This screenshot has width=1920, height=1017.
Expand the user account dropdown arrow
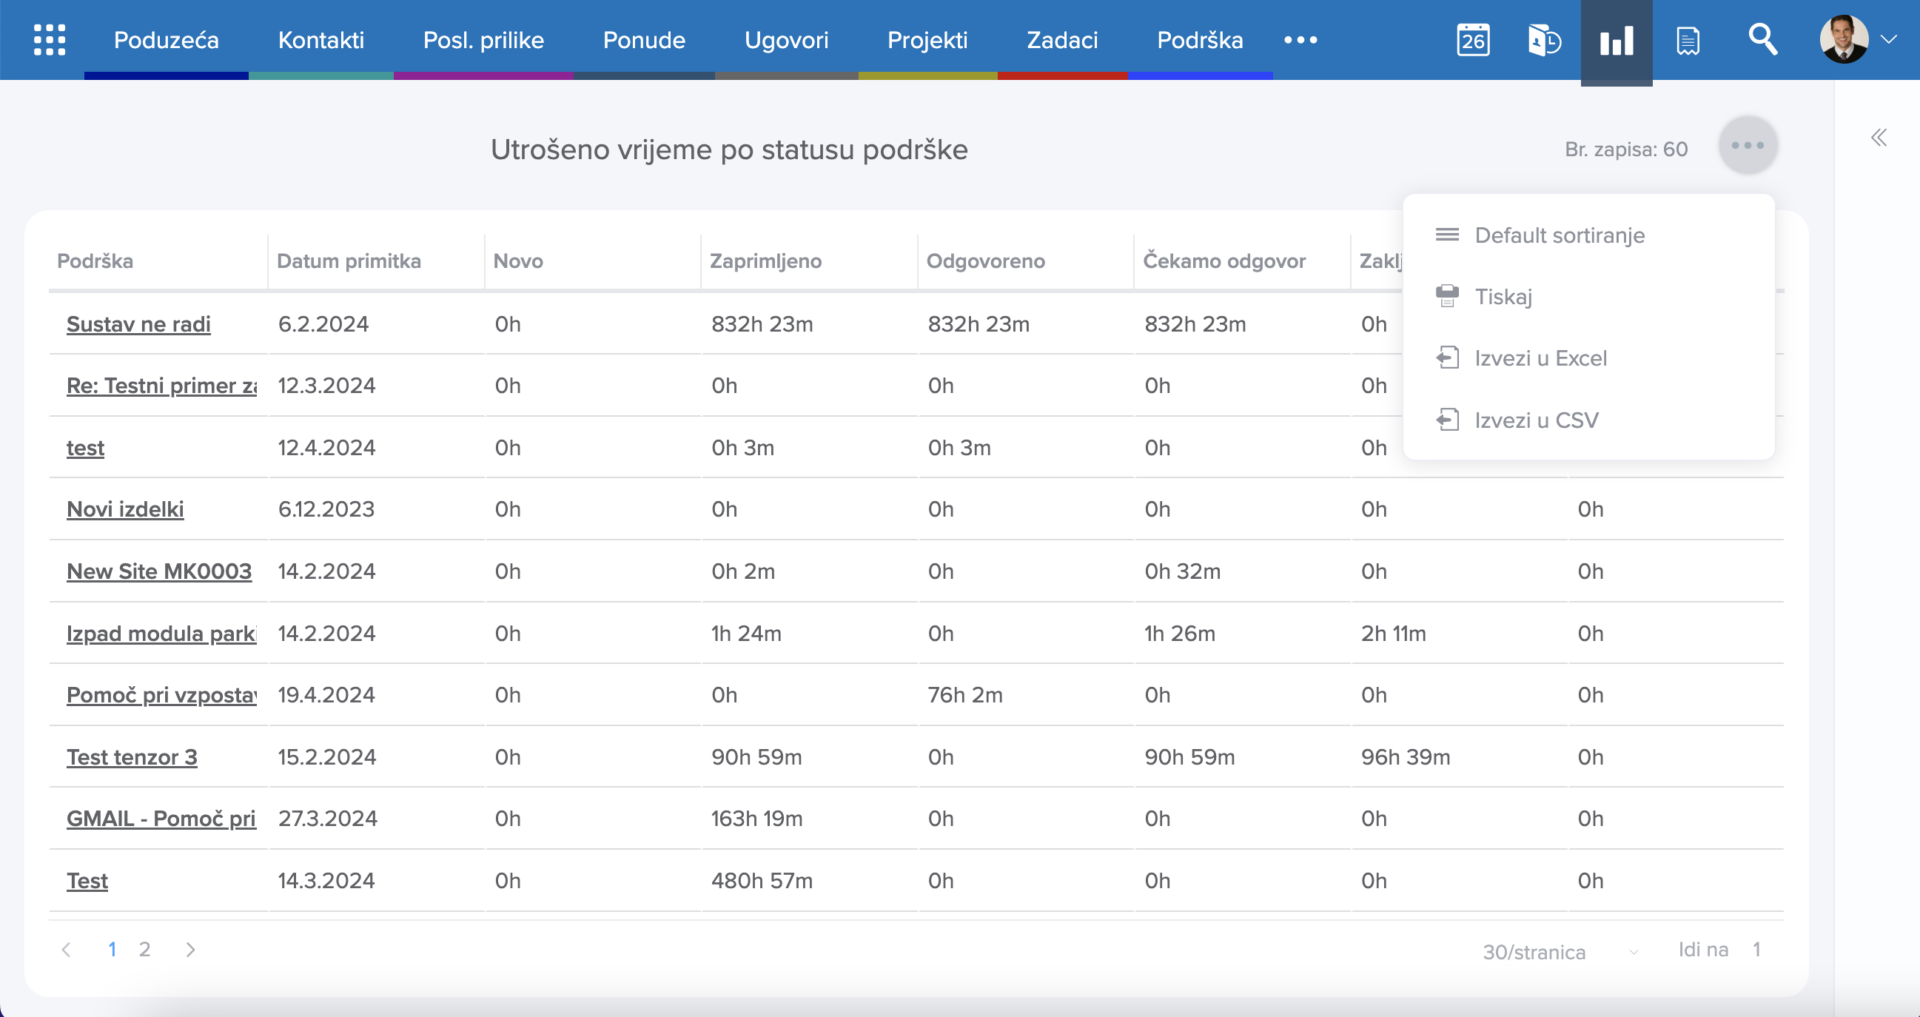pyautogui.click(x=1889, y=40)
